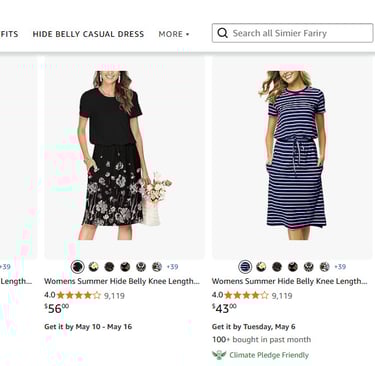Click the star rating on striped dress
Viewport: 375px width, 366px height.
coord(246,295)
